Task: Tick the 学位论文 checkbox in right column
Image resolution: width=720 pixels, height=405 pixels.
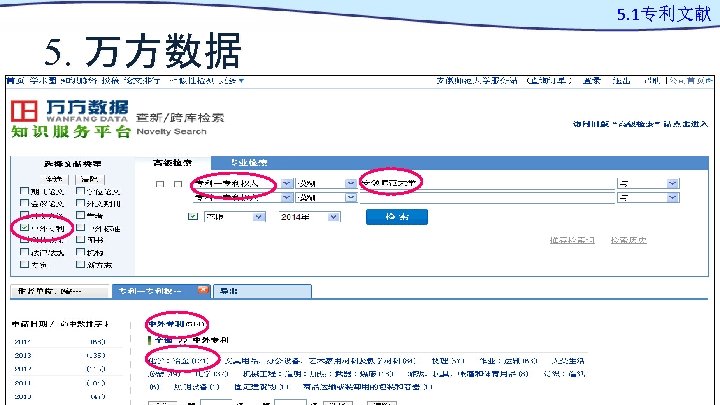Action: pyautogui.click(x=80, y=191)
